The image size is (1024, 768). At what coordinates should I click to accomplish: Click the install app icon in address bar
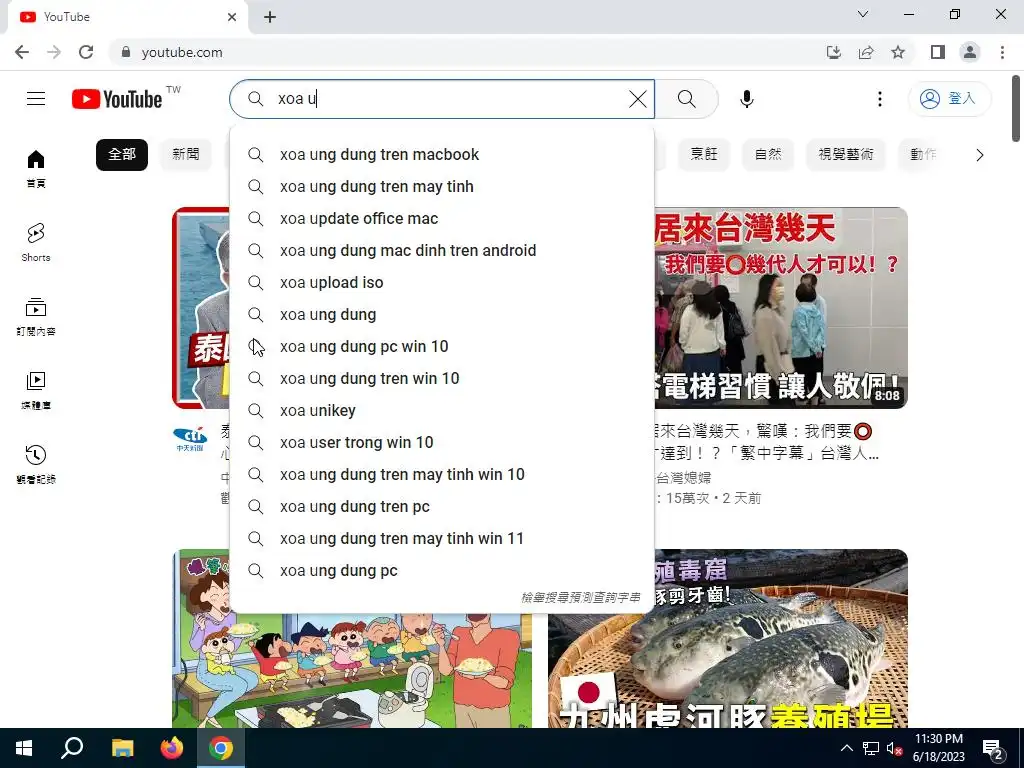click(x=834, y=52)
